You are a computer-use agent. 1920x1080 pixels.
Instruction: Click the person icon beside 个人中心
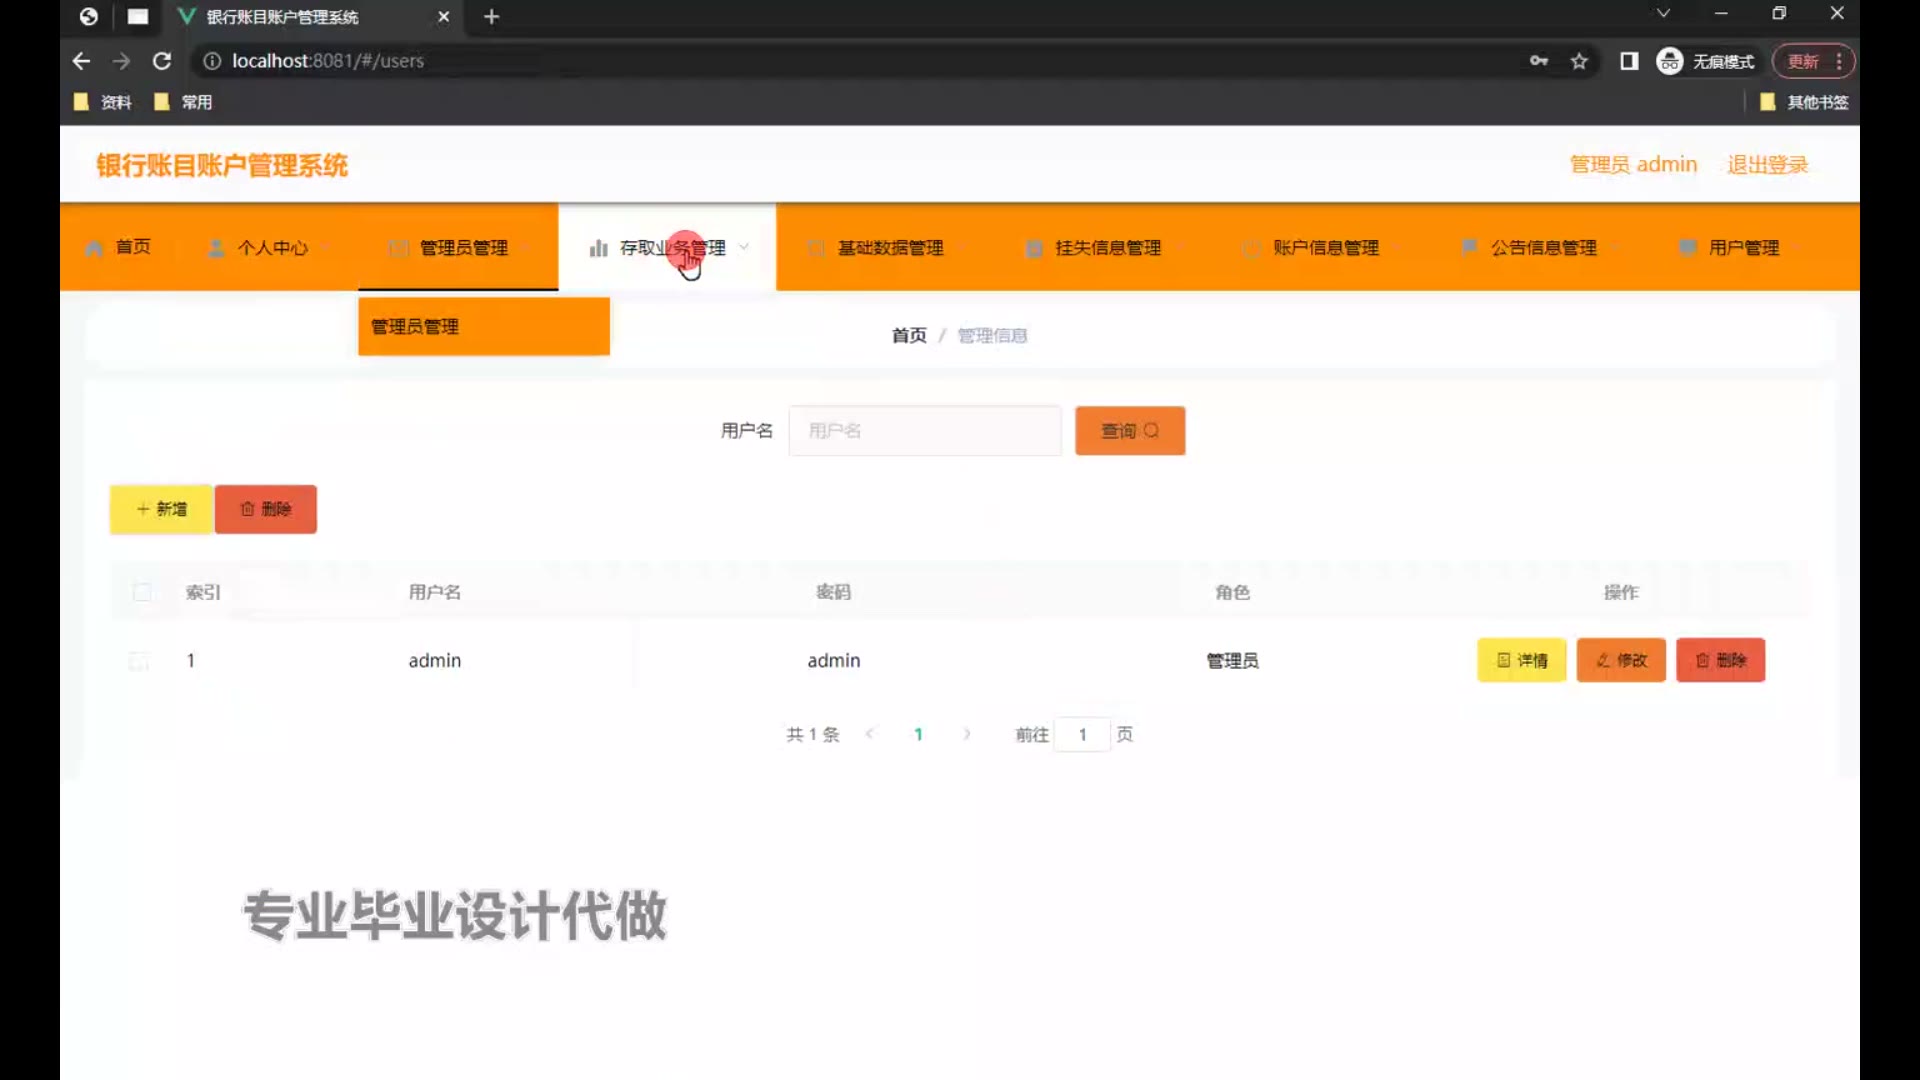click(x=216, y=248)
